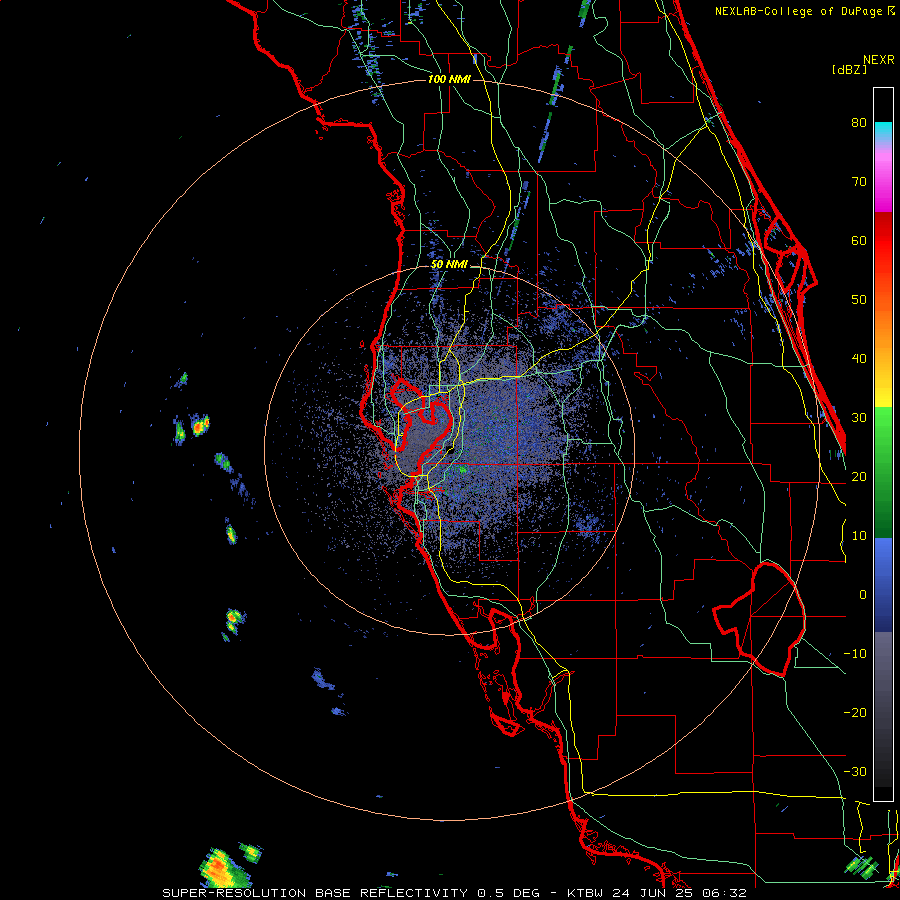This screenshot has width=900, height=900.
Task: Click the "NEXR" label above the scale
Action: [878, 60]
